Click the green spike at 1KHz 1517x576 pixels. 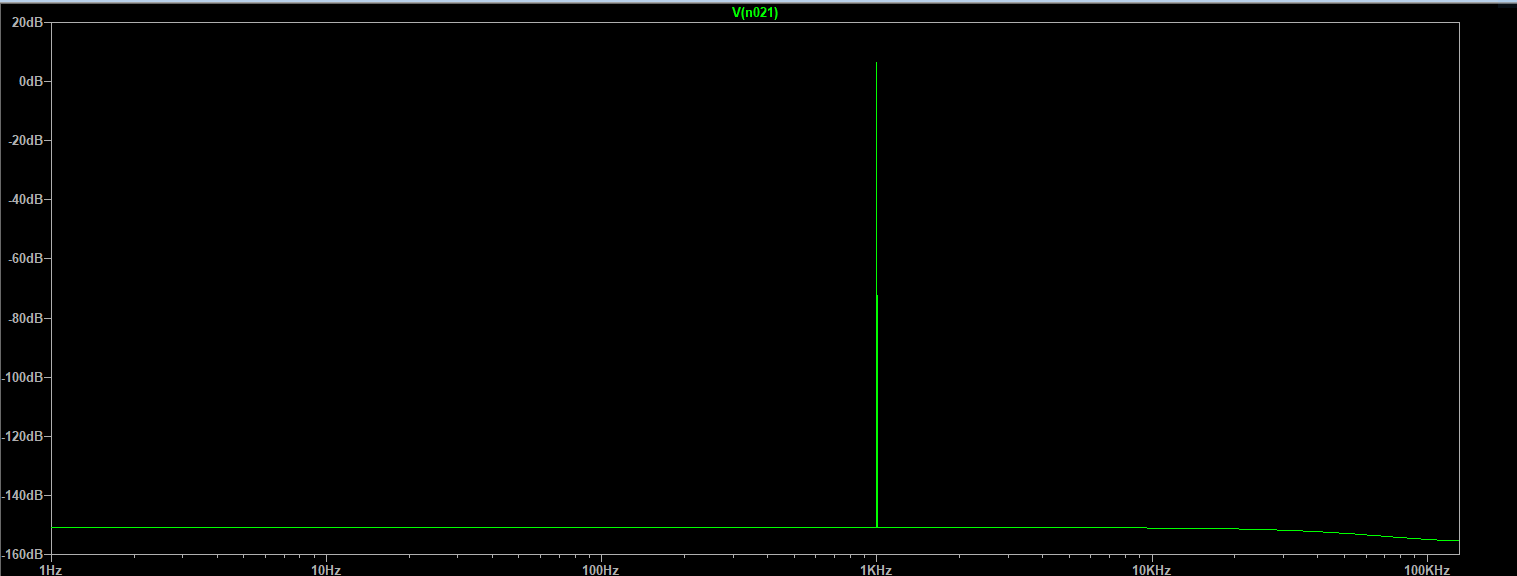coord(877,295)
